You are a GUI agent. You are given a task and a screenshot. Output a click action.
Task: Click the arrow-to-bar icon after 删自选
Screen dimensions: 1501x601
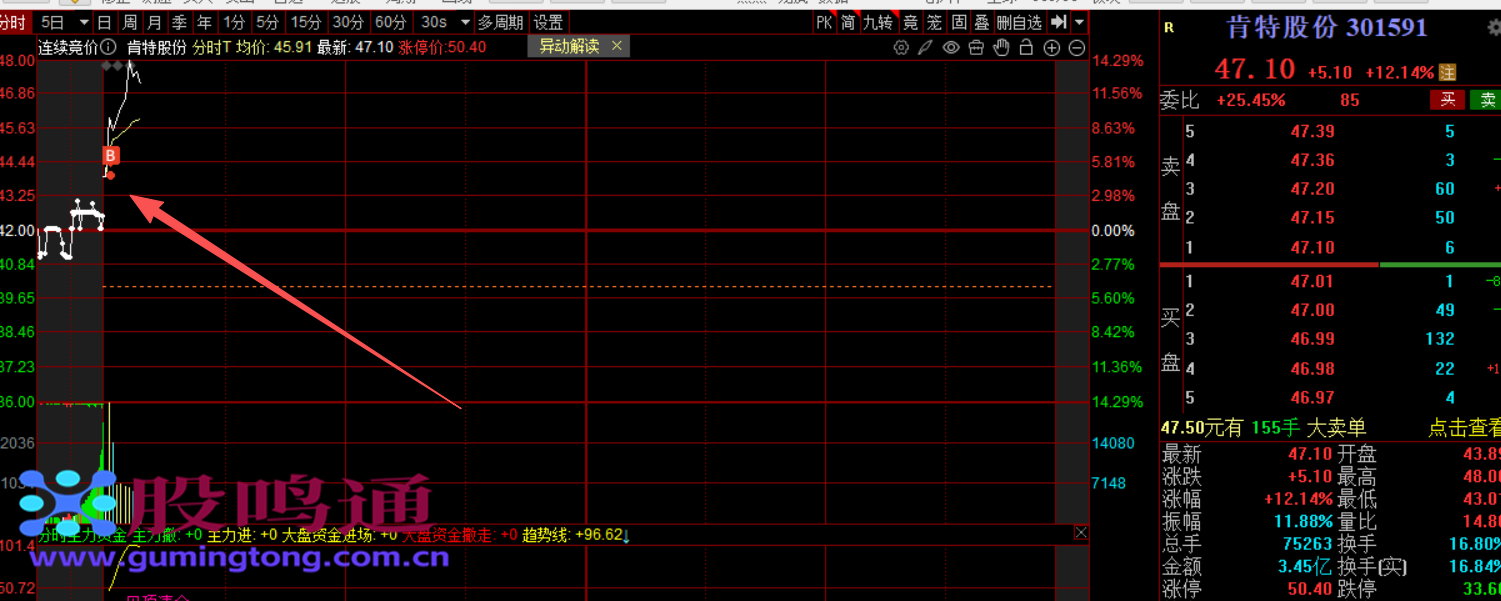click(x=1059, y=22)
